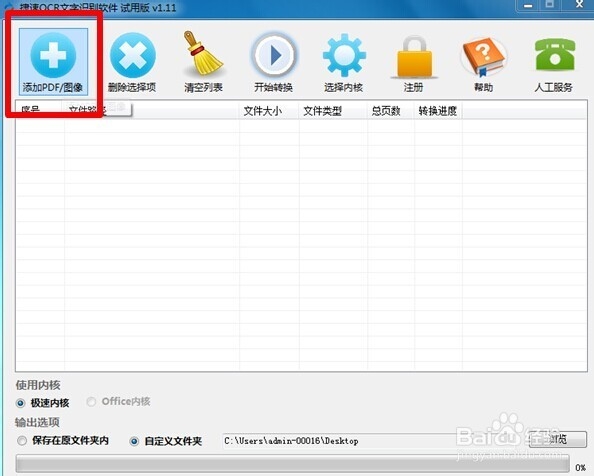This screenshot has height=476, width=594.
Task: Click the 序号 column header
Action: pyautogui.click(x=40, y=110)
